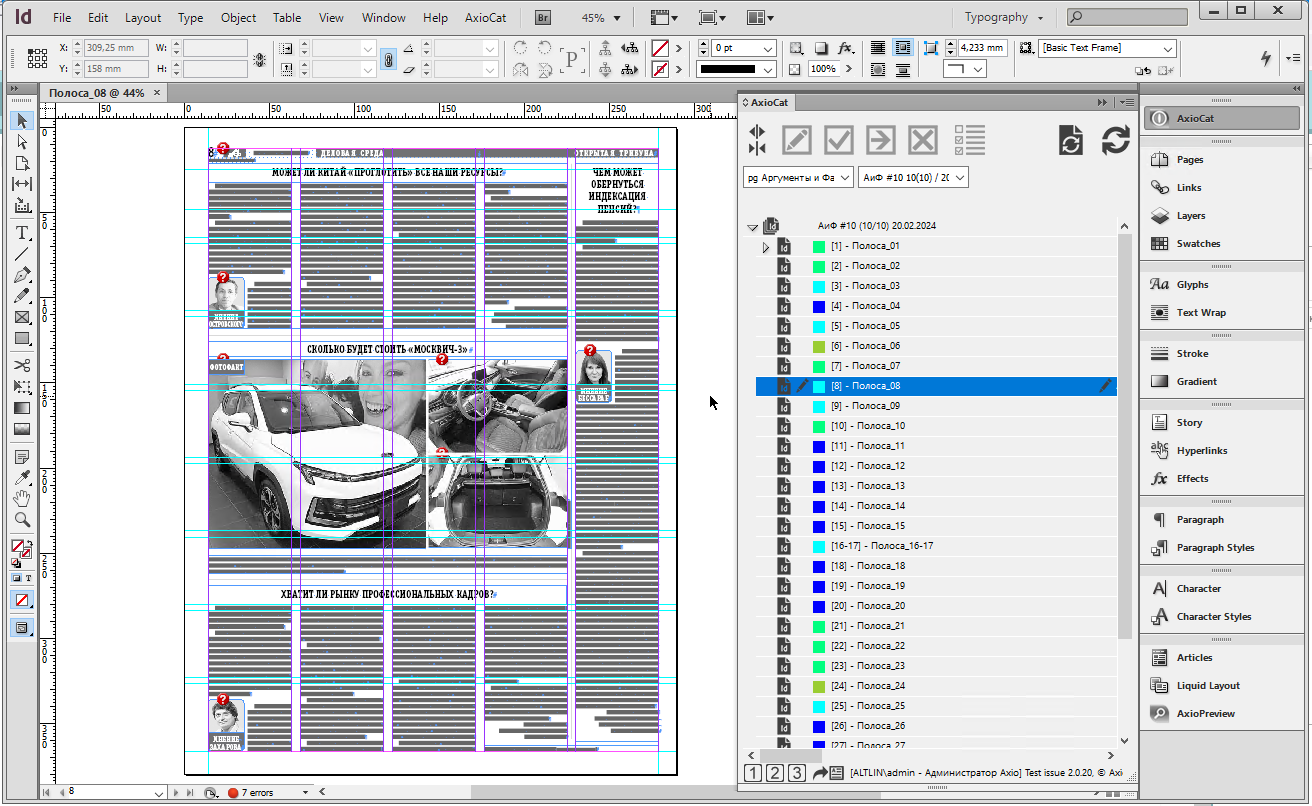Open the Basic Text Frame style dropdown

pyautogui.click(x=1167, y=48)
